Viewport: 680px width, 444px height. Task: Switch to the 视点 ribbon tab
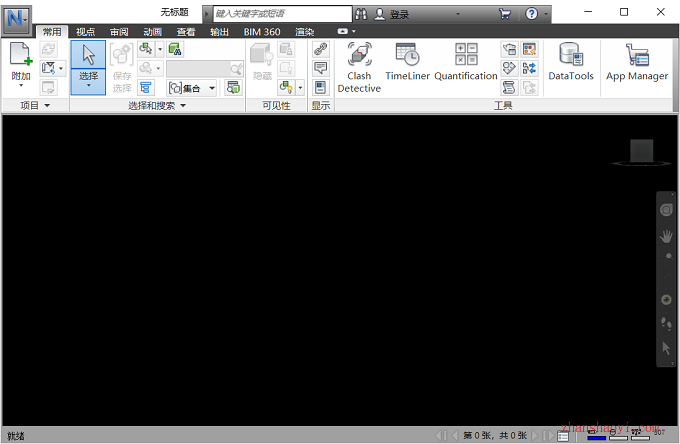[85, 32]
